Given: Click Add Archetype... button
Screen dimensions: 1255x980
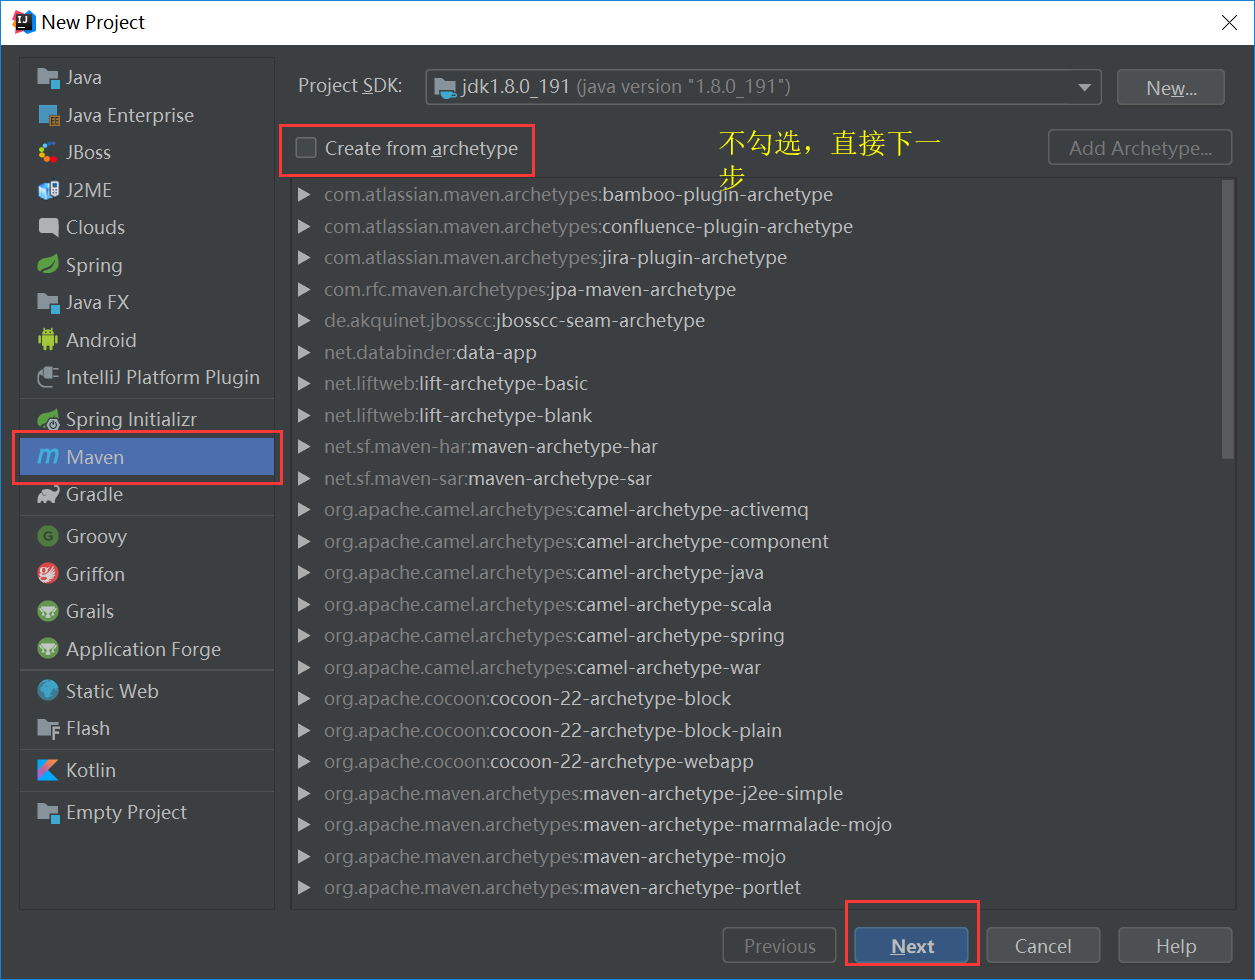Looking at the screenshot, I should point(1140,148).
